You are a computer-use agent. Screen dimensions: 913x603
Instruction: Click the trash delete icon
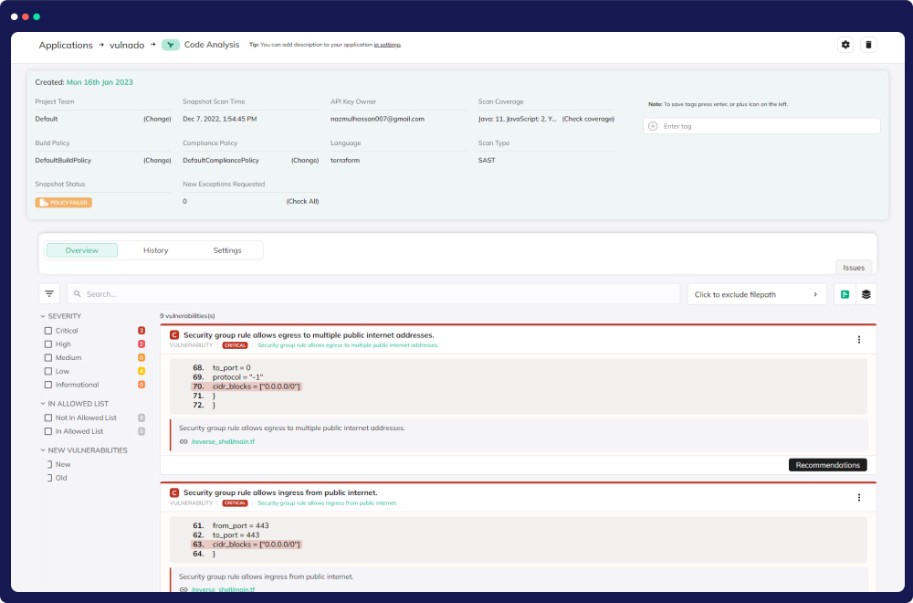click(868, 45)
